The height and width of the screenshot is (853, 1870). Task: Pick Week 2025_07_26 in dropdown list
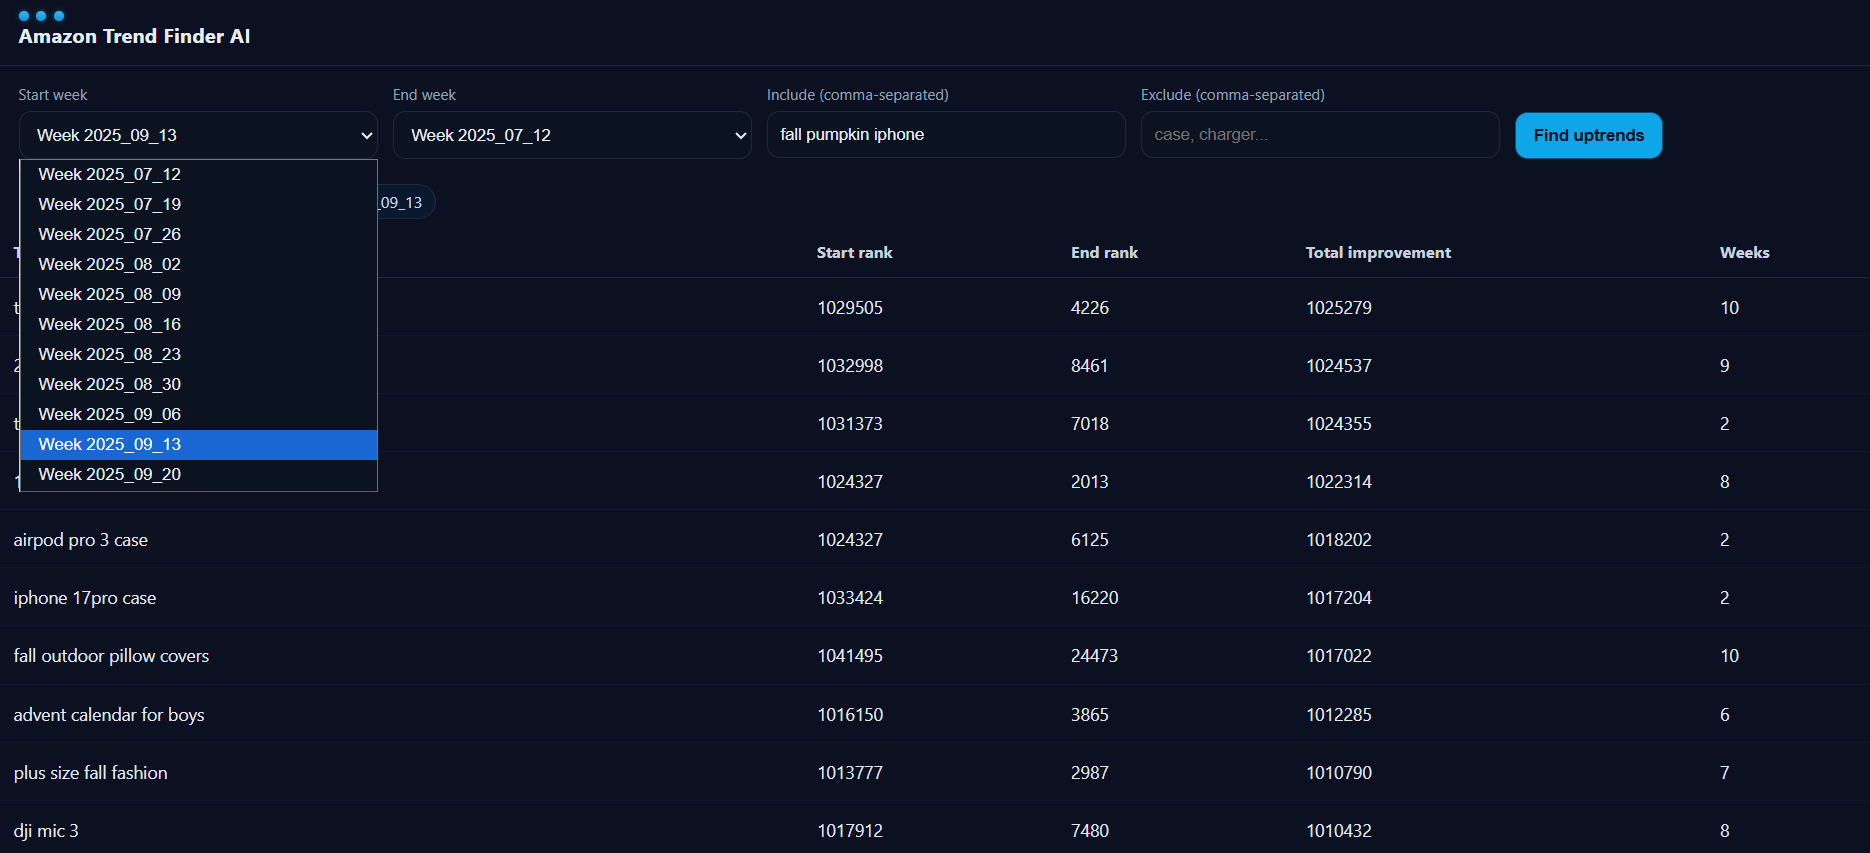tap(110, 234)
